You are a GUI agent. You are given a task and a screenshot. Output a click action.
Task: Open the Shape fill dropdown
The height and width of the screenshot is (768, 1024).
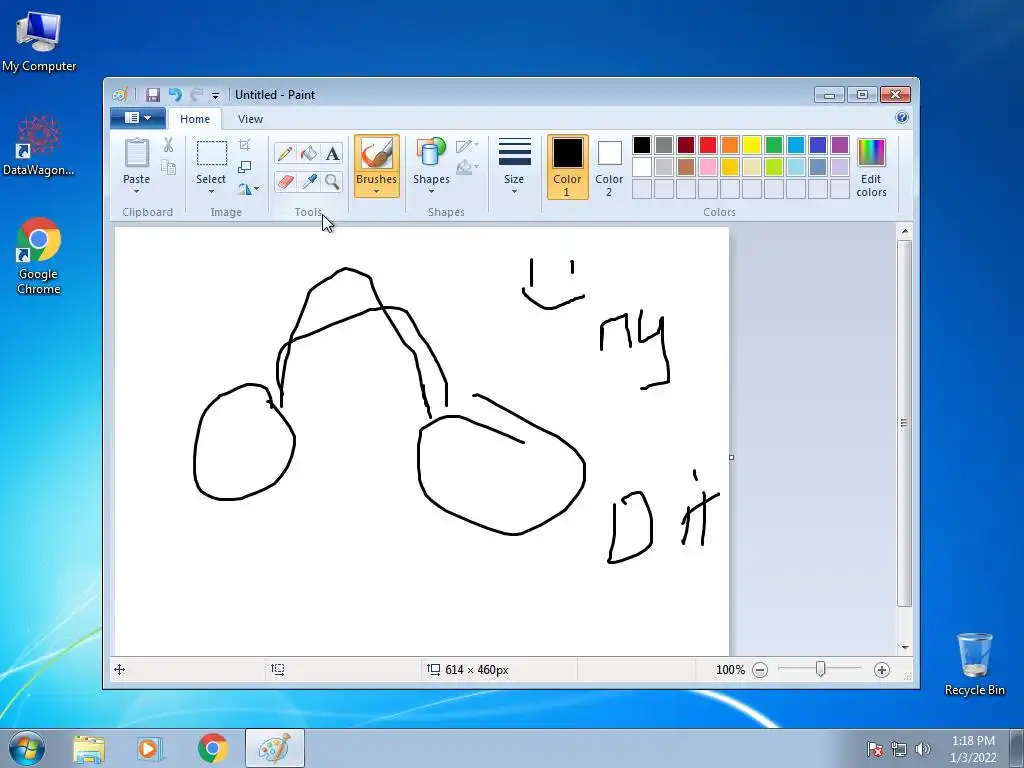pyautogui.click(x=467, y=168)
